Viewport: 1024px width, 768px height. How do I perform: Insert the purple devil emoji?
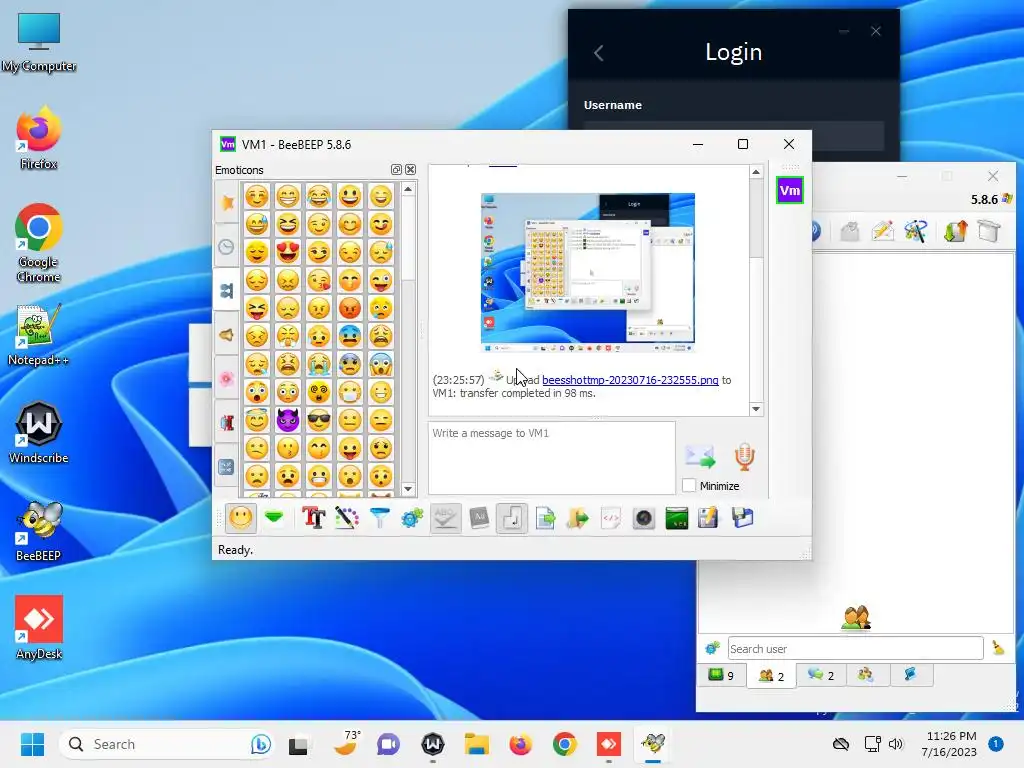click(x=287, y=420)
